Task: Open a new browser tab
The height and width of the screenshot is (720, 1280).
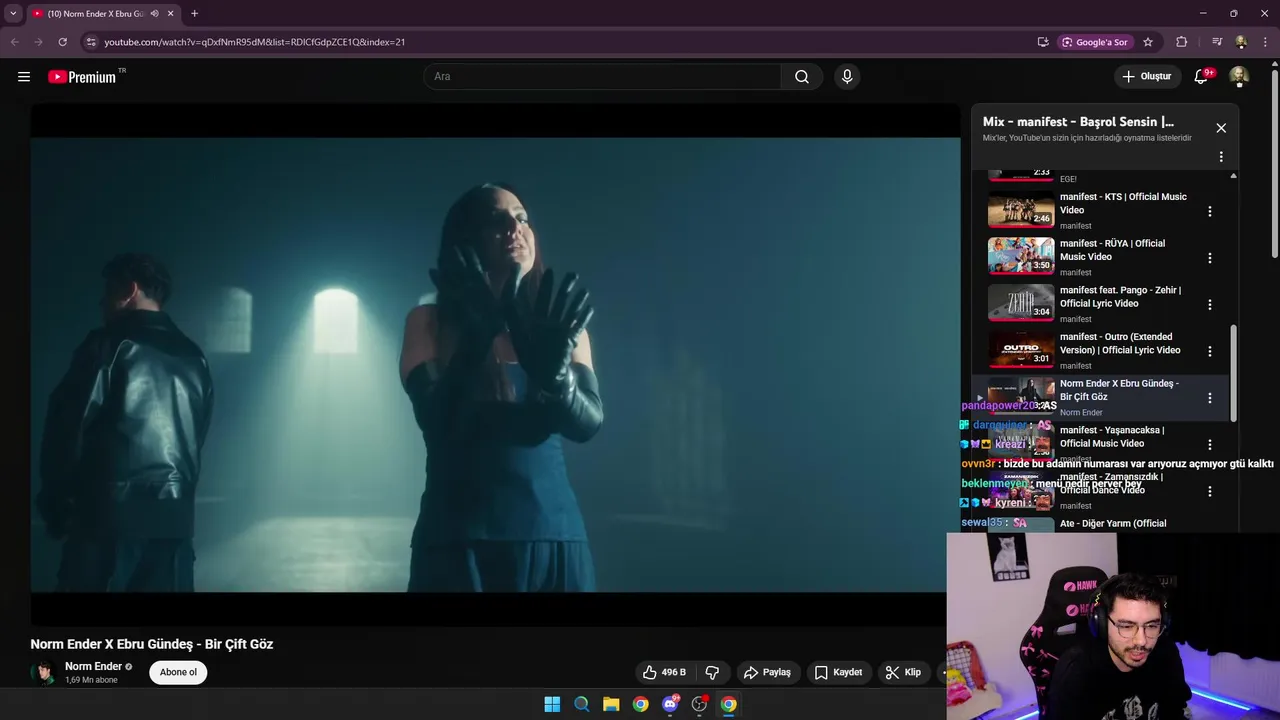Action: click(x=194, y=14)
